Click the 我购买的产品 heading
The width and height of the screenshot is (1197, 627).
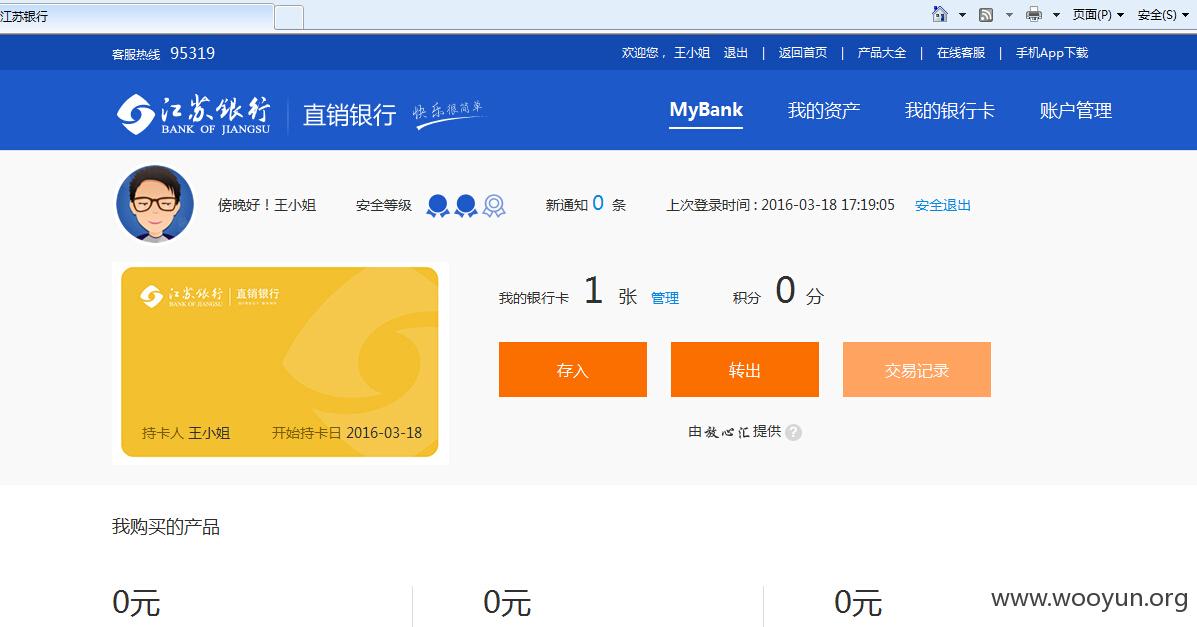(166, 526)
